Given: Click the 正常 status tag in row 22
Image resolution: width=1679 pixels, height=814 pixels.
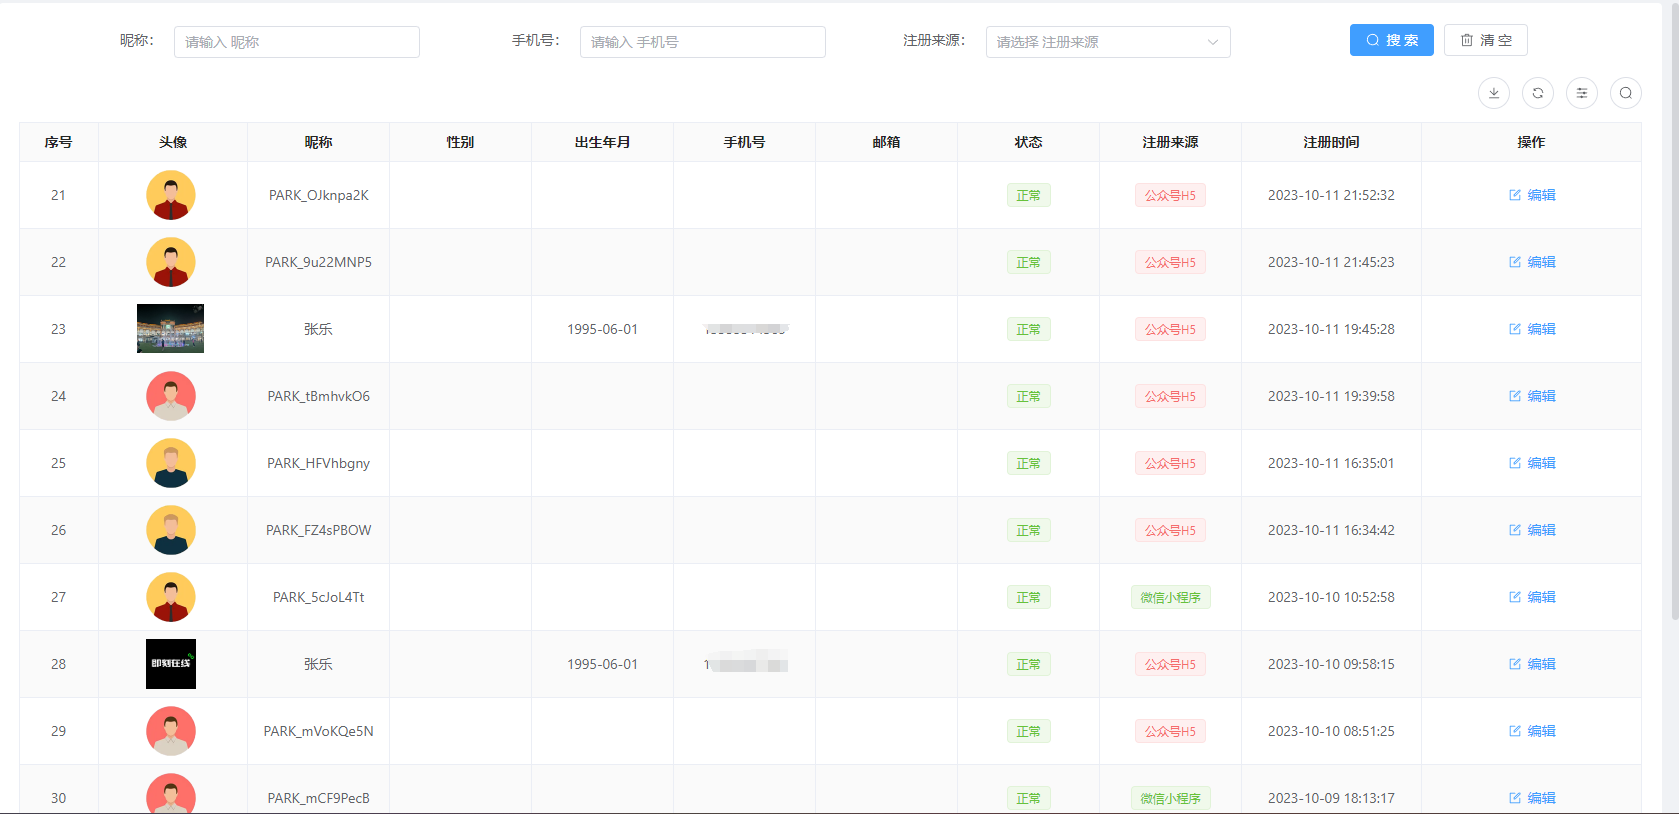Looking at the screenshot, I should (x=1028, y=262).
